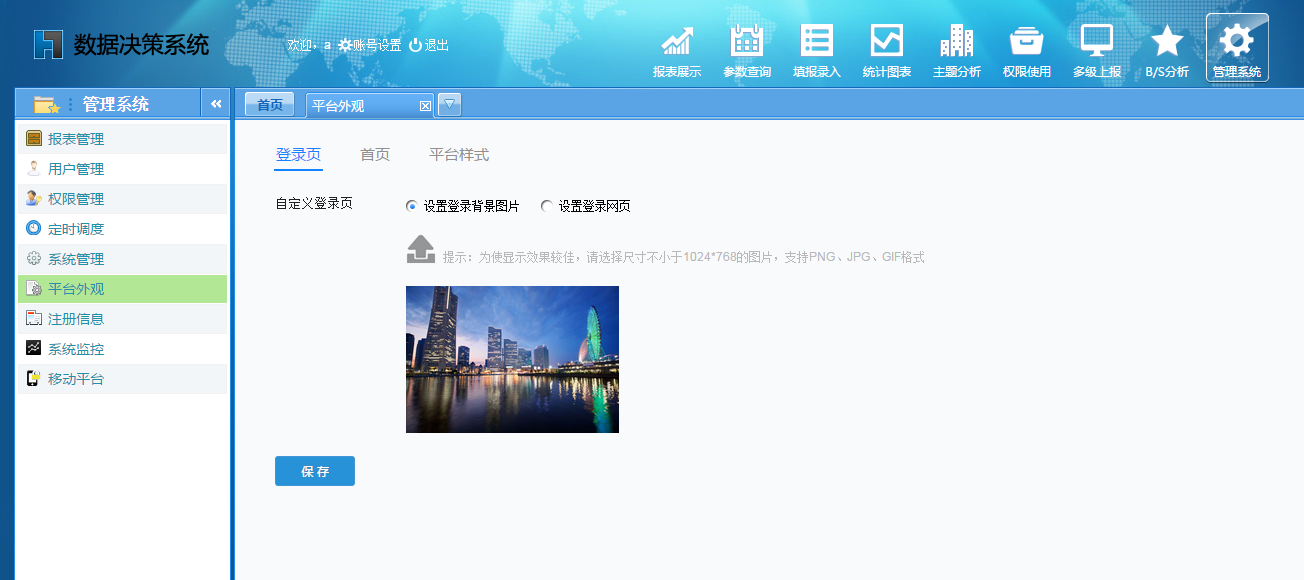This screenshot has width=1304, height=580.
Task: Open the 多级上报 monitor icon
Action: click(x=1097, y=40)
